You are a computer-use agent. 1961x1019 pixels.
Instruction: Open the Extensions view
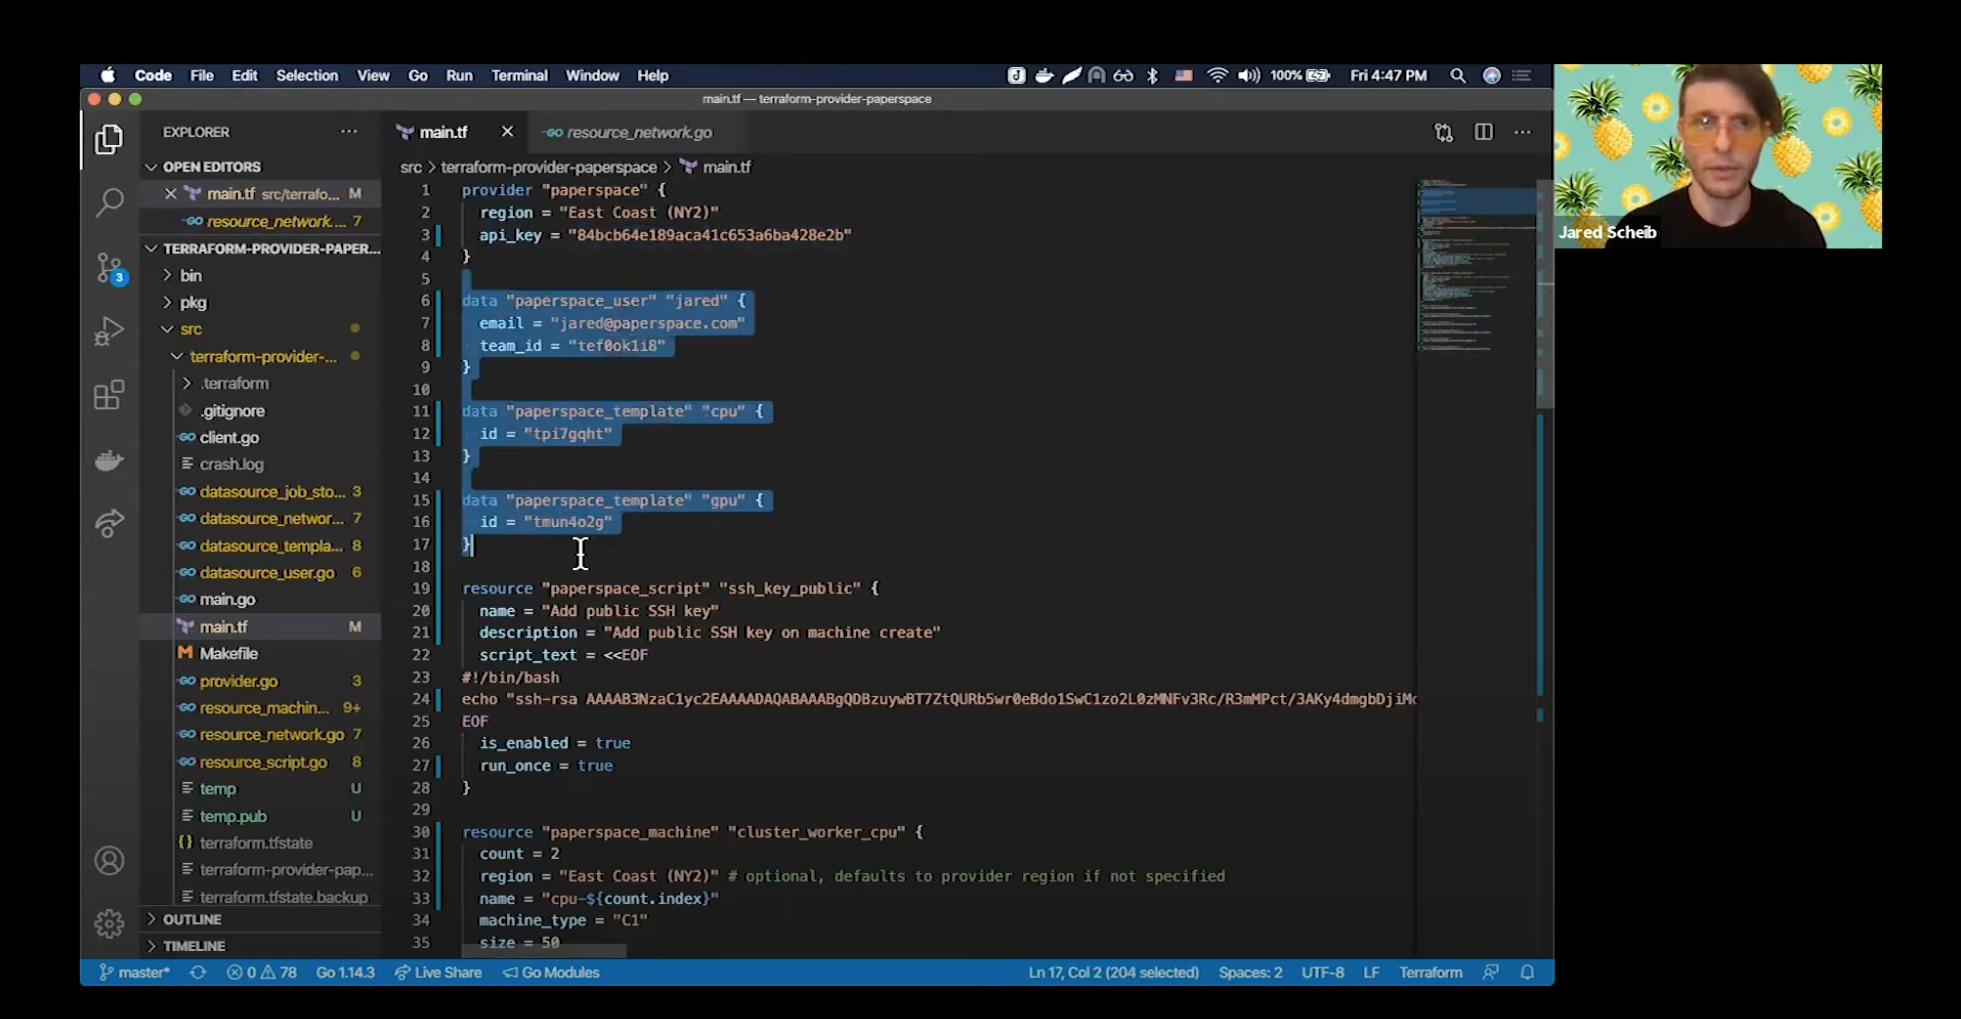coord(109,396)
